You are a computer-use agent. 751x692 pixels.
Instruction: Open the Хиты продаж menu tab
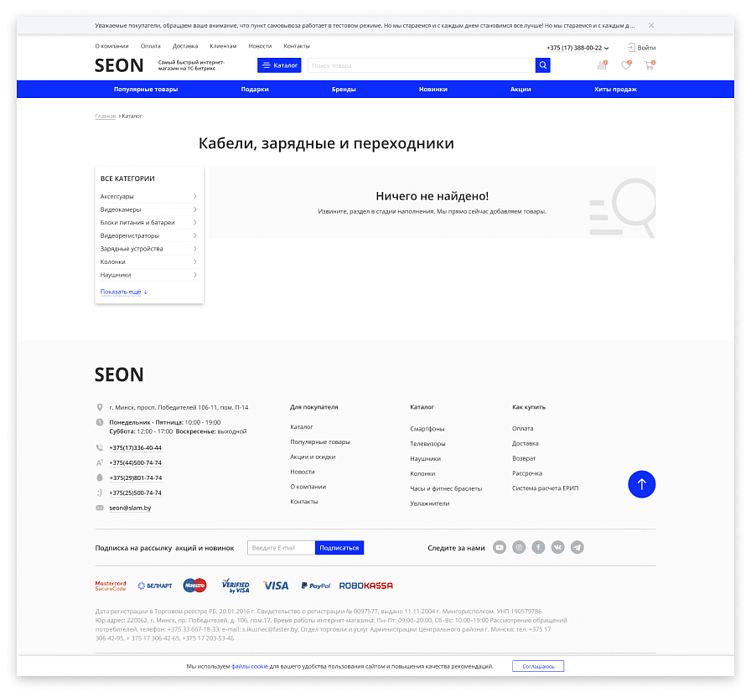coord(615,89)
